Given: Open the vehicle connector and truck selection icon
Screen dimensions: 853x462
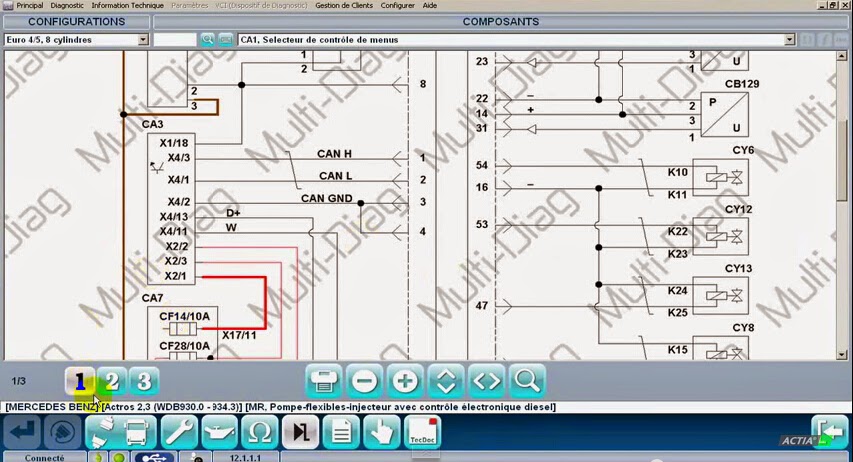Looking at the screenshot, I should 121,432.
